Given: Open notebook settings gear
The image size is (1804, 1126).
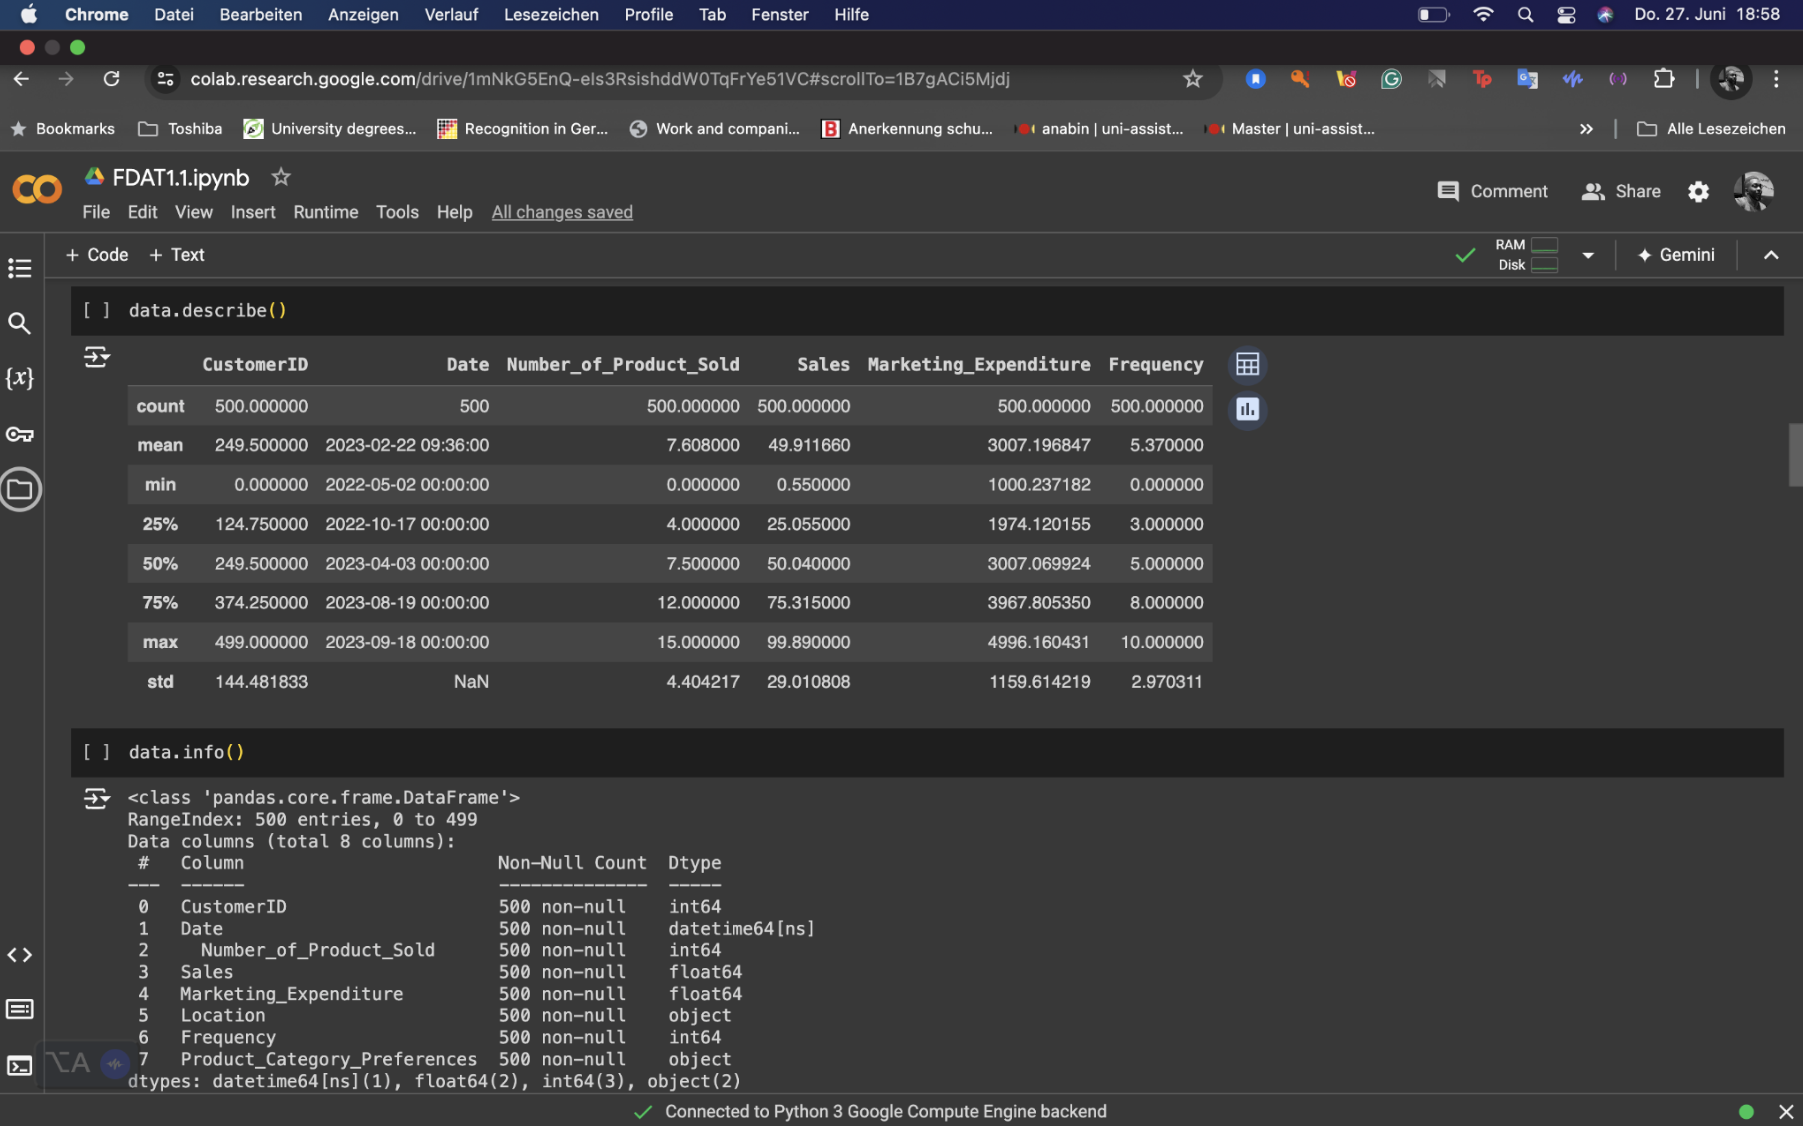Looking at the screenshot, I should [x=1698, y=191].
